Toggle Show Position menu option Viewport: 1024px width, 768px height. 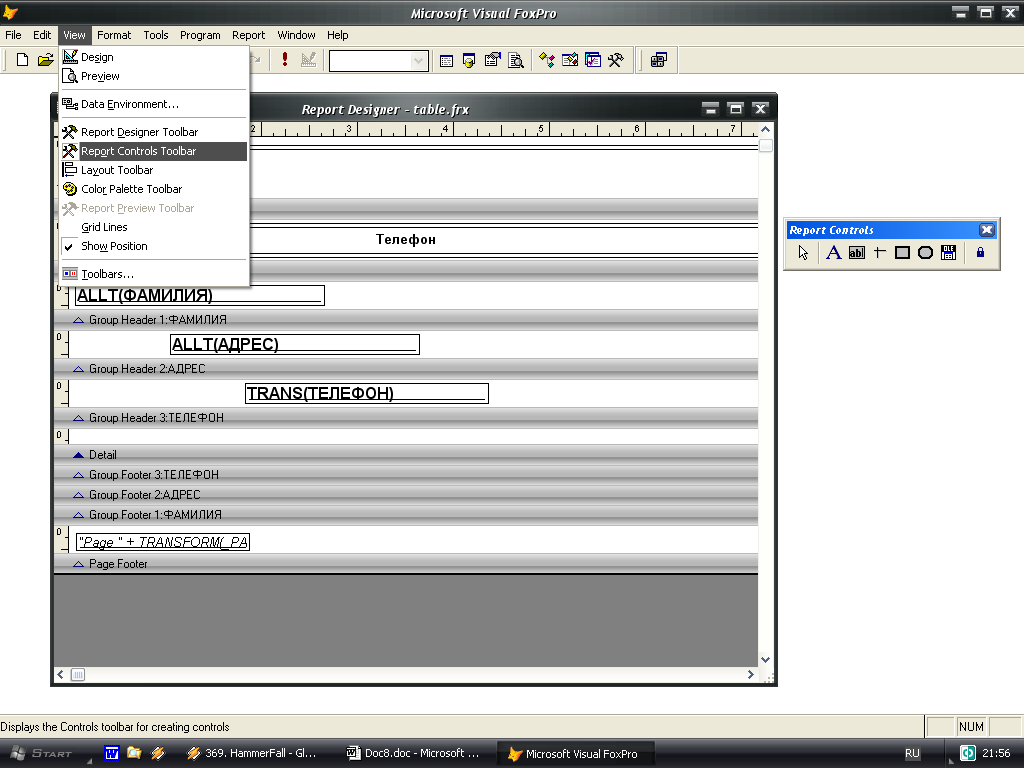(x=154, y=246)
